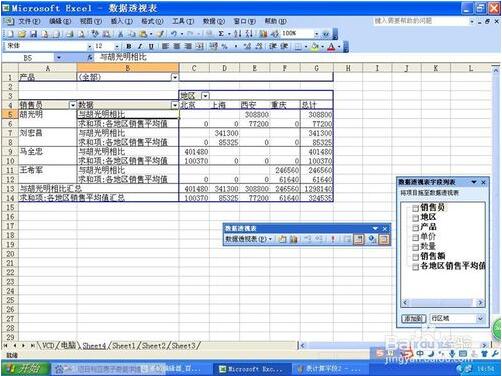
Task: Sort descending with the Z-A icon
Action: tap(249, 34)
